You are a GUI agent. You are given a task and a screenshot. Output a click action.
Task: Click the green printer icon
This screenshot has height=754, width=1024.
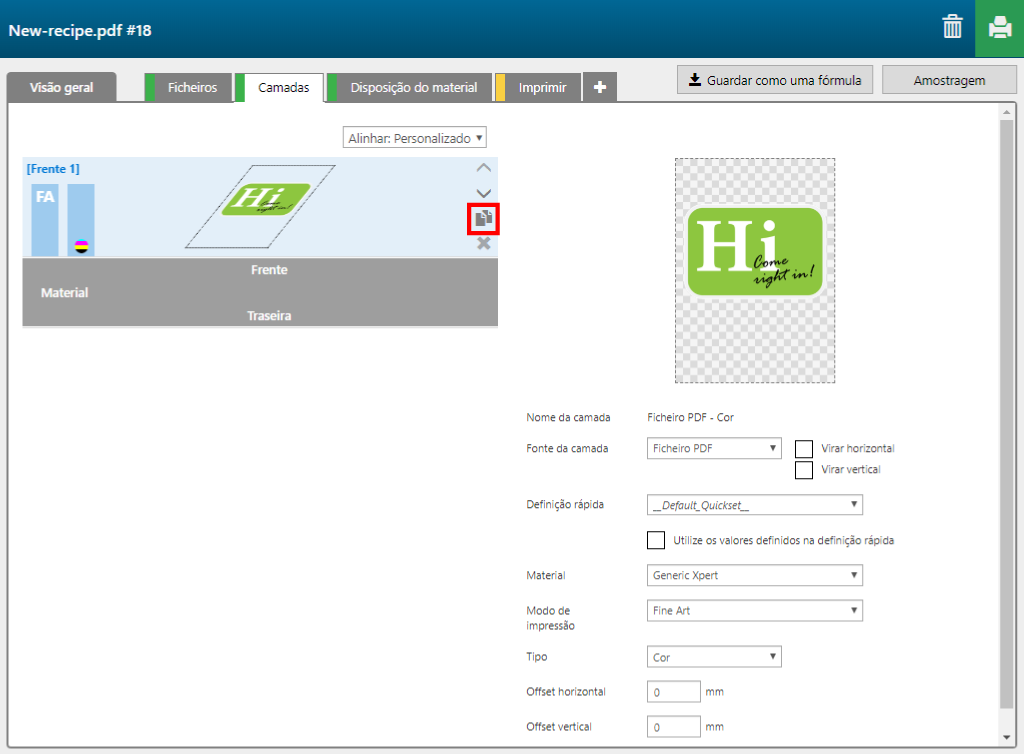[x=999, y=28]
